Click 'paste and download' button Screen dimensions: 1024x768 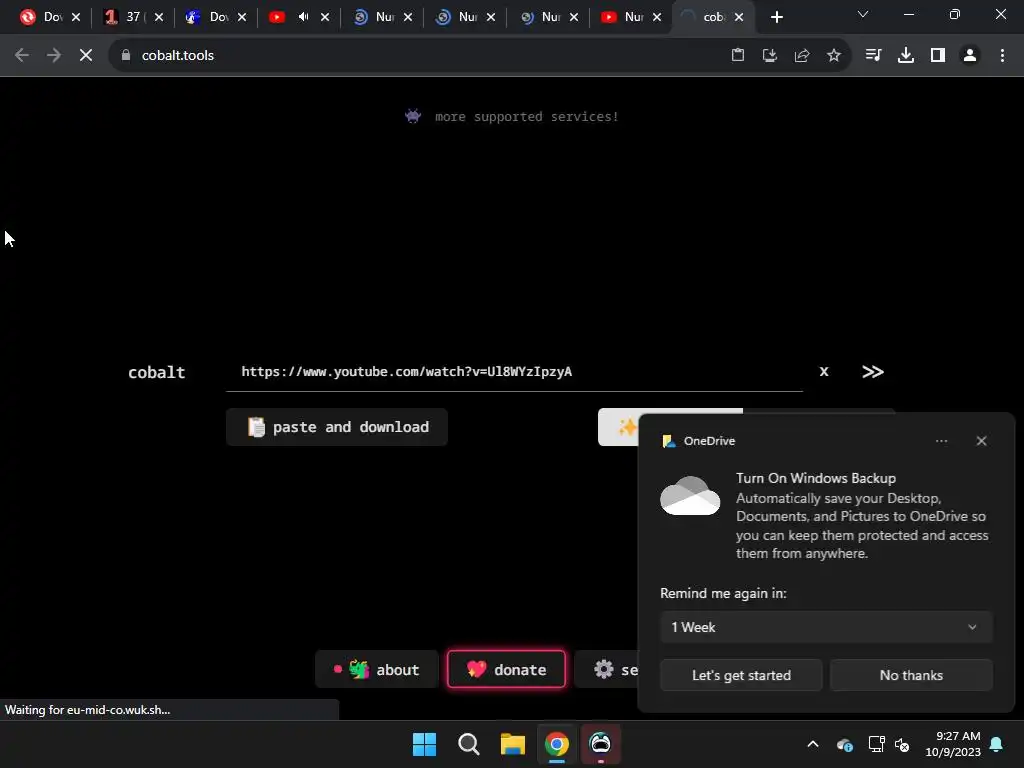tap(337, 427)
